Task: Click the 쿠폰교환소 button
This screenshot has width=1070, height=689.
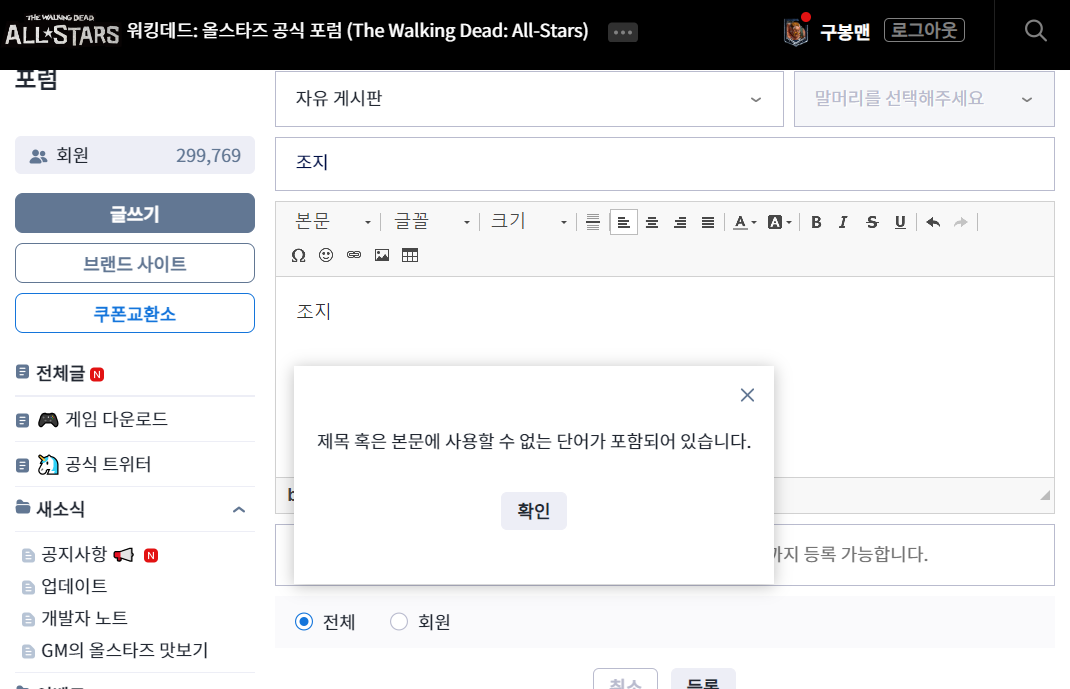Action: [x=135, y=313]
